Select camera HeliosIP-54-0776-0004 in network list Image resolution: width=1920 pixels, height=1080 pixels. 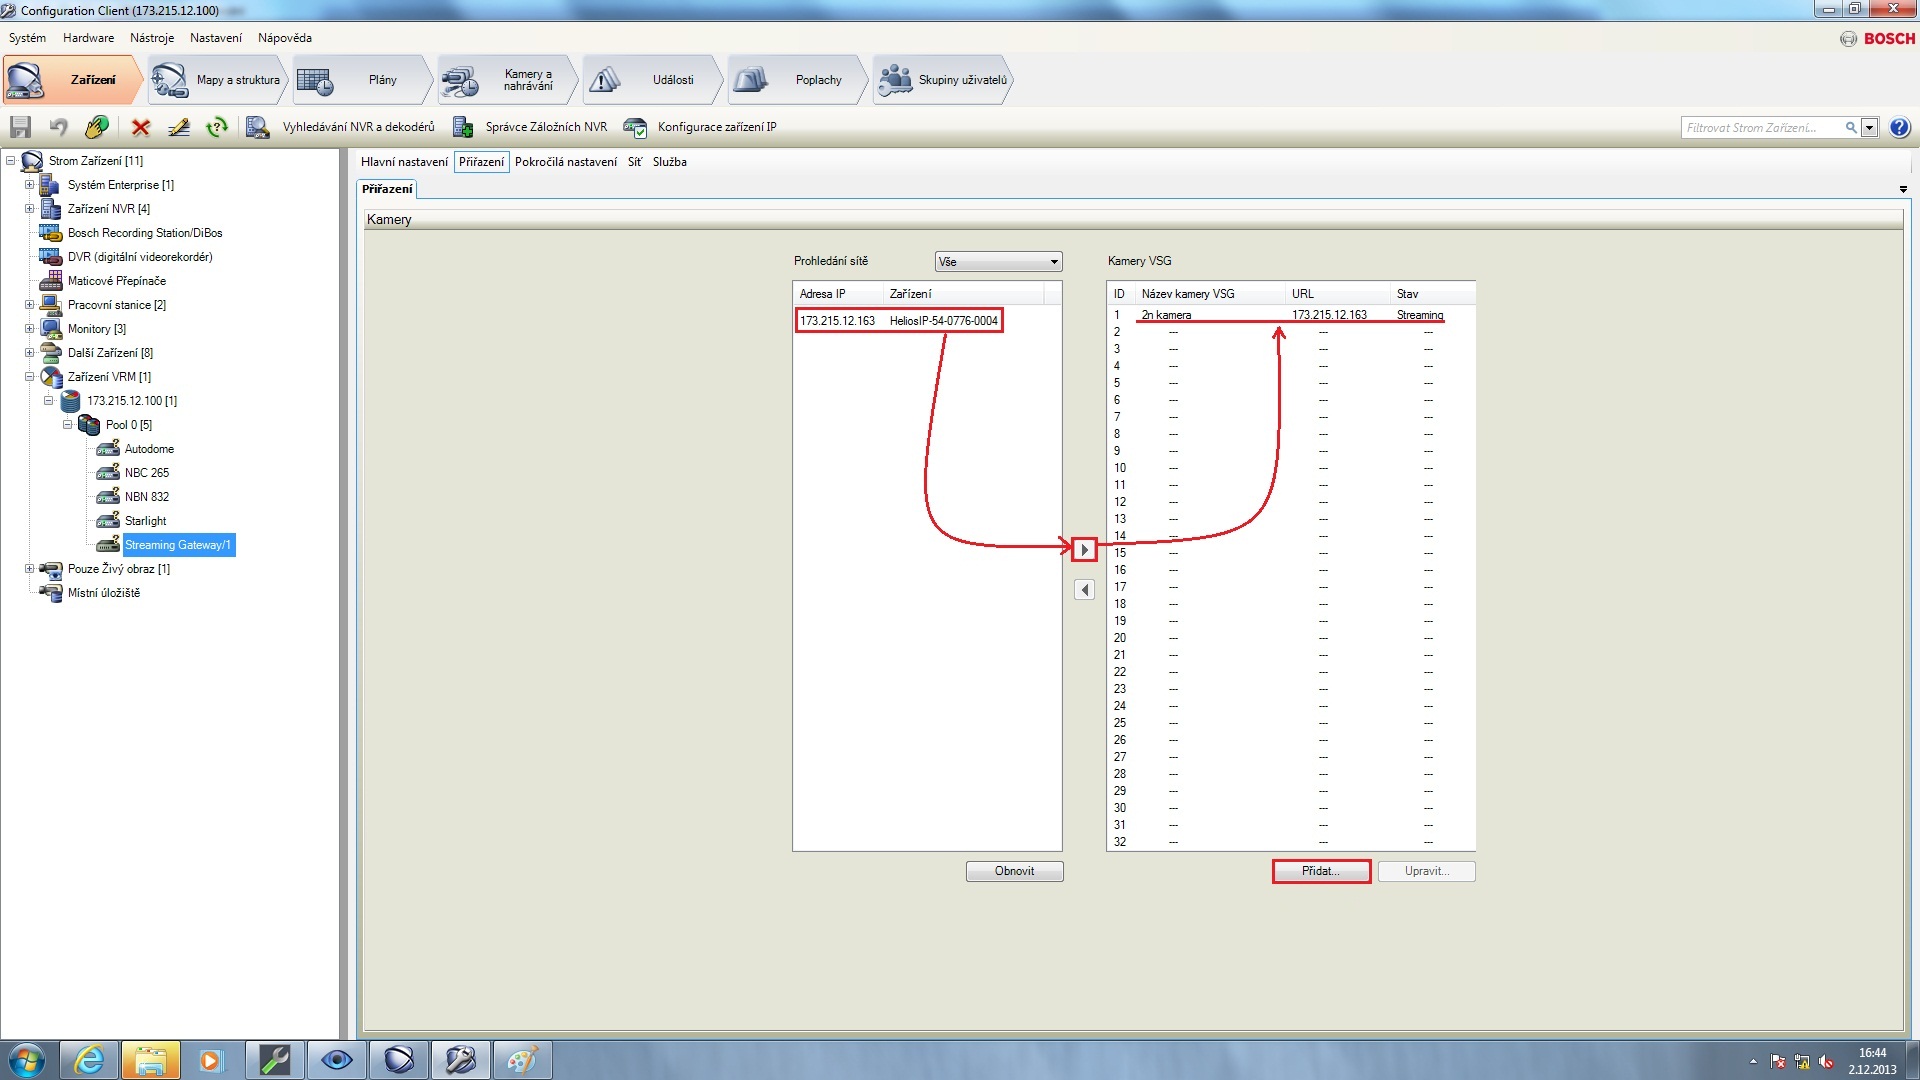tap(899, 321)
